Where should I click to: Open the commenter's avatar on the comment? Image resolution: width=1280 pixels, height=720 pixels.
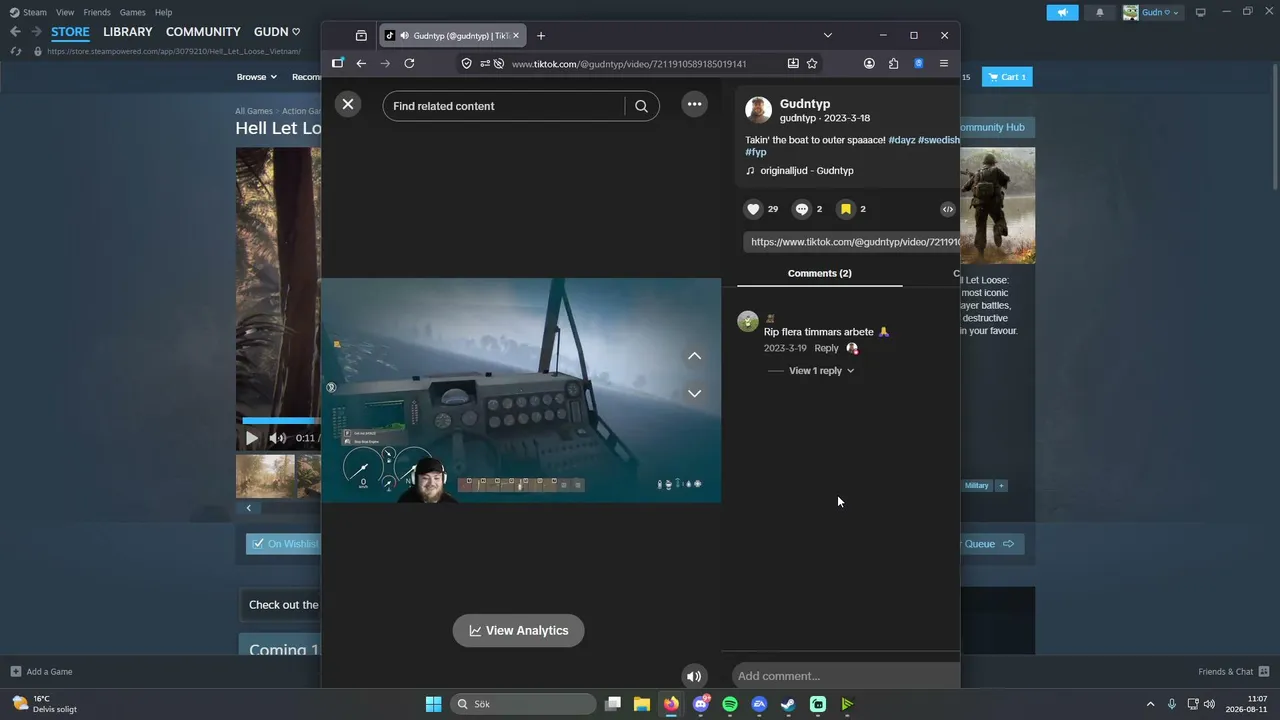(x=747, y=321)
